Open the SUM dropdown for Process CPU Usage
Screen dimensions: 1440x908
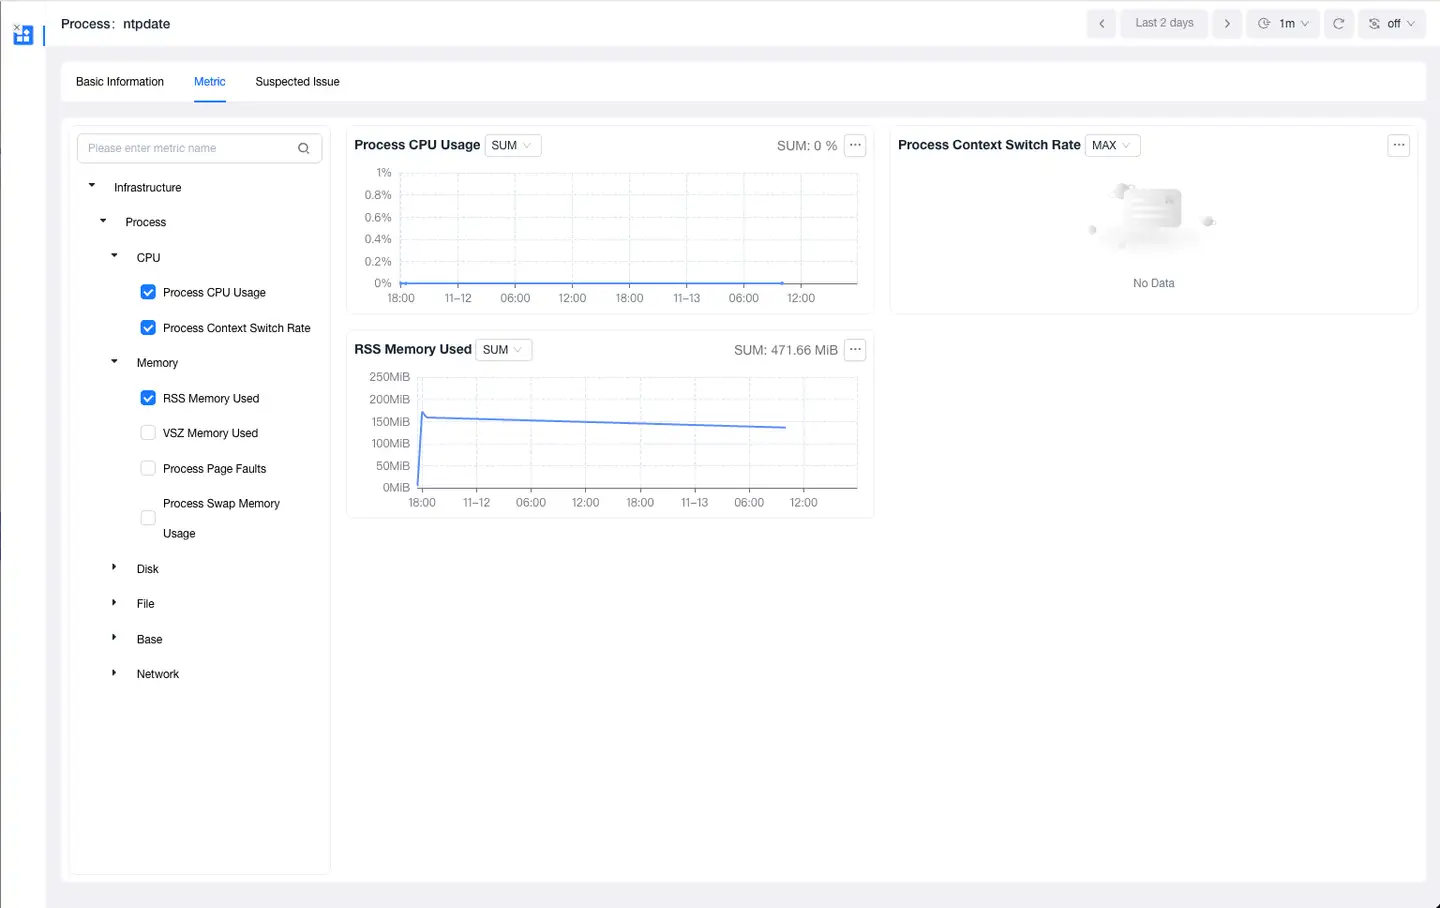tap(512, 145)
